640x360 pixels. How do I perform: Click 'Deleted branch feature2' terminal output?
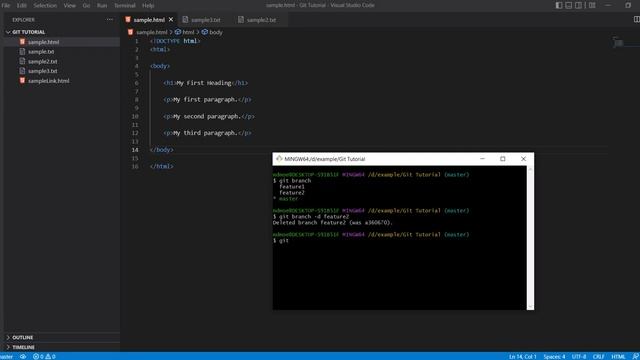tap(333, 223)
